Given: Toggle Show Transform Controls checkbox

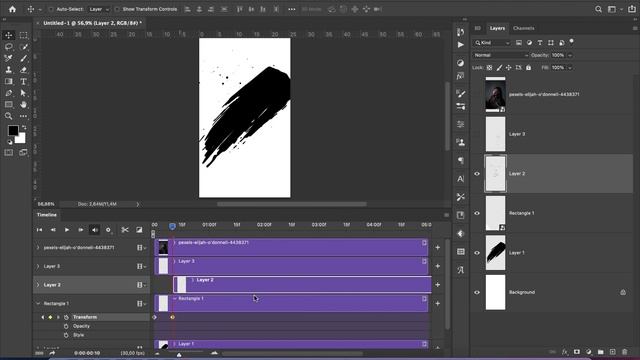Looking at the screenshot, I should (x=117, y=9).
